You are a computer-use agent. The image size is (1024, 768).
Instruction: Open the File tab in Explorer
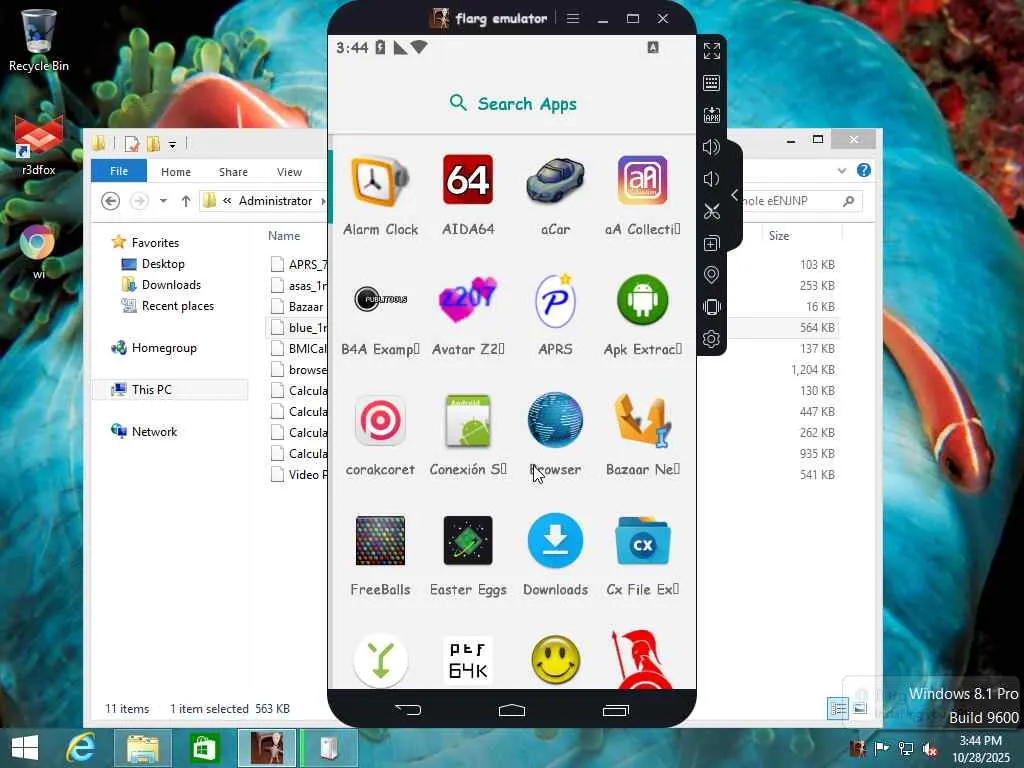(x=119, y=171)
